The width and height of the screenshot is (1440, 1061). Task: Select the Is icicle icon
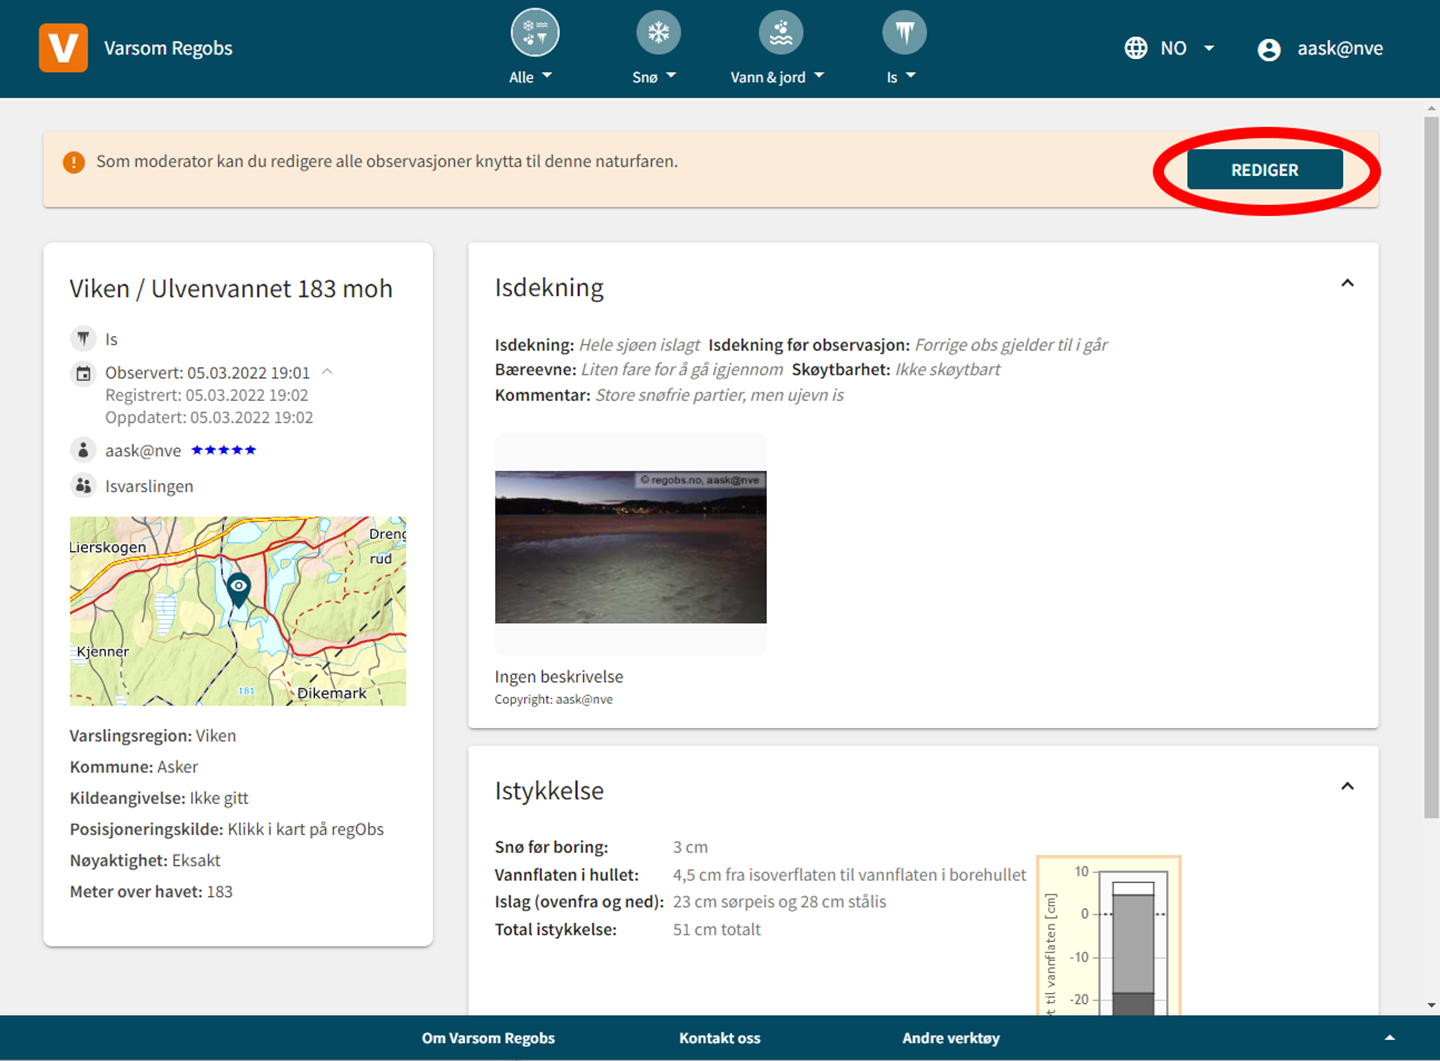pyautogui.click(x=904, y=33)
